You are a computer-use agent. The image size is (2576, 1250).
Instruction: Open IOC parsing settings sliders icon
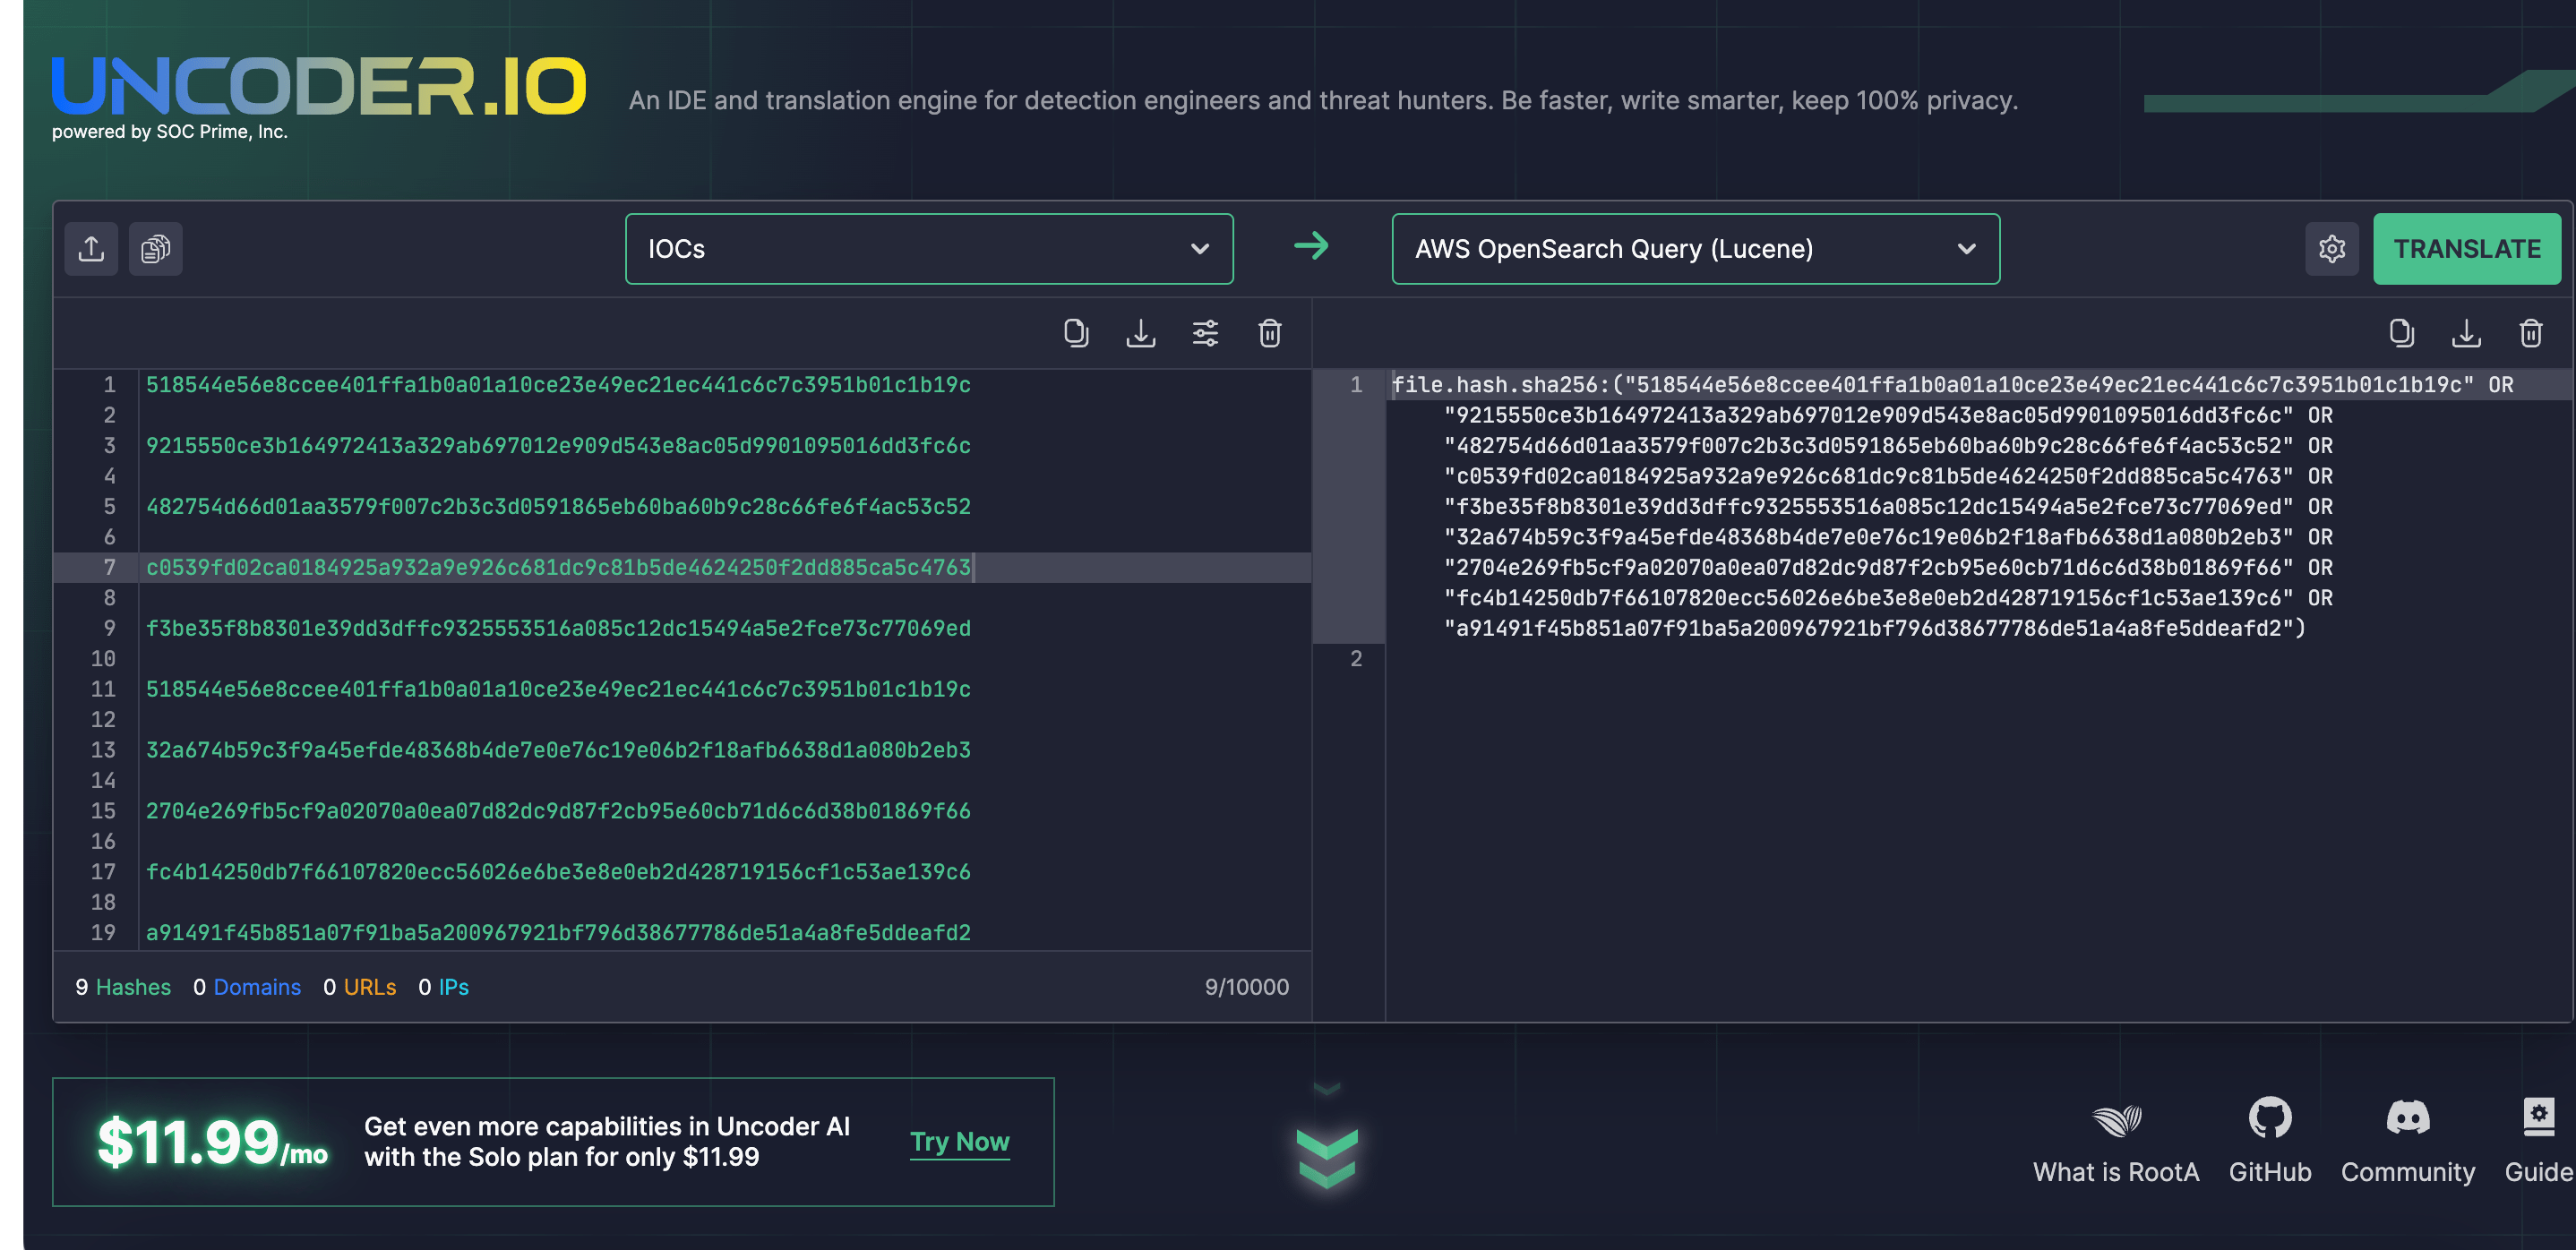(1205, 333)
